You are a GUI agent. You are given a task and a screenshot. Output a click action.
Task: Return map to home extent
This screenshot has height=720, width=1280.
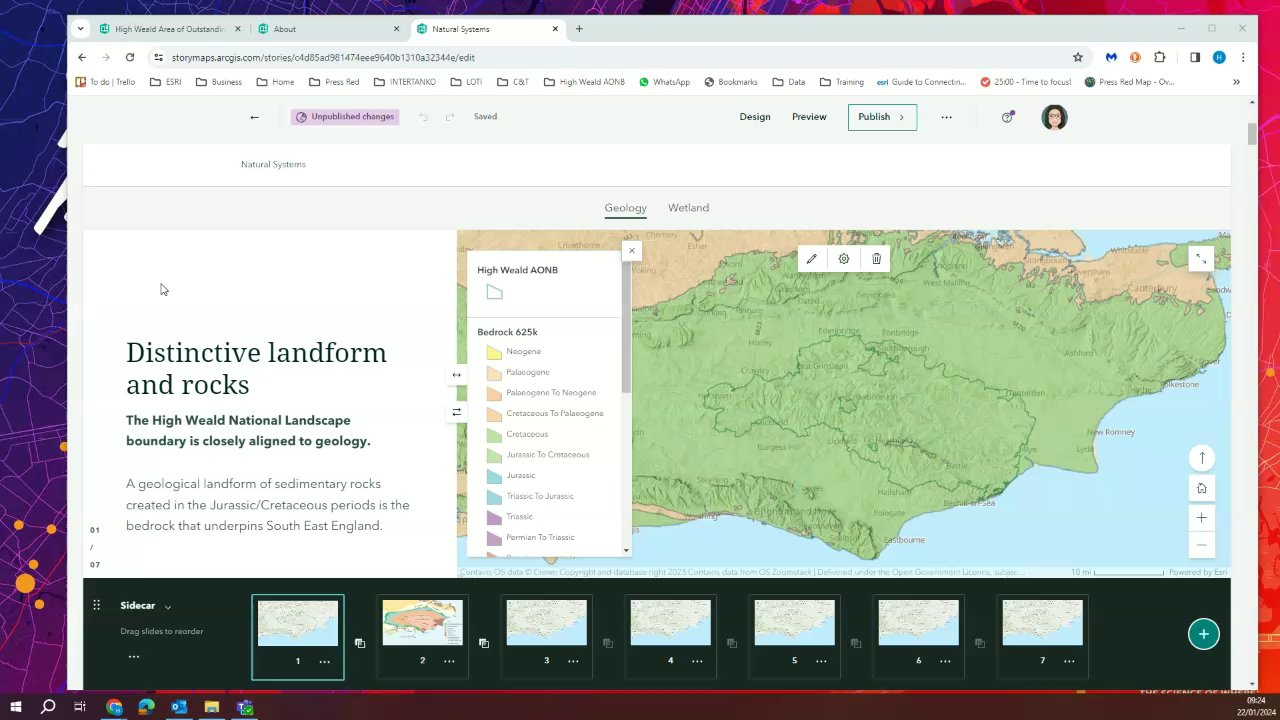1202,488
